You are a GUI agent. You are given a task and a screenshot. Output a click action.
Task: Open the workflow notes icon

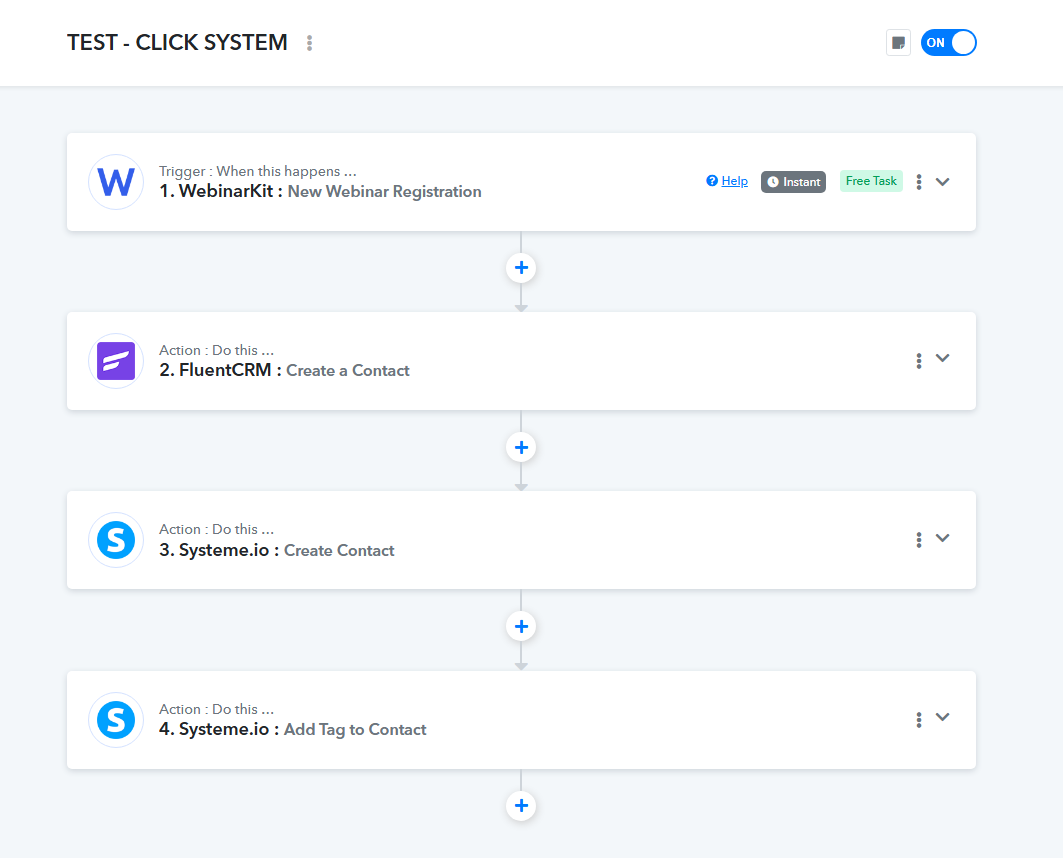(x=898, y=43)
